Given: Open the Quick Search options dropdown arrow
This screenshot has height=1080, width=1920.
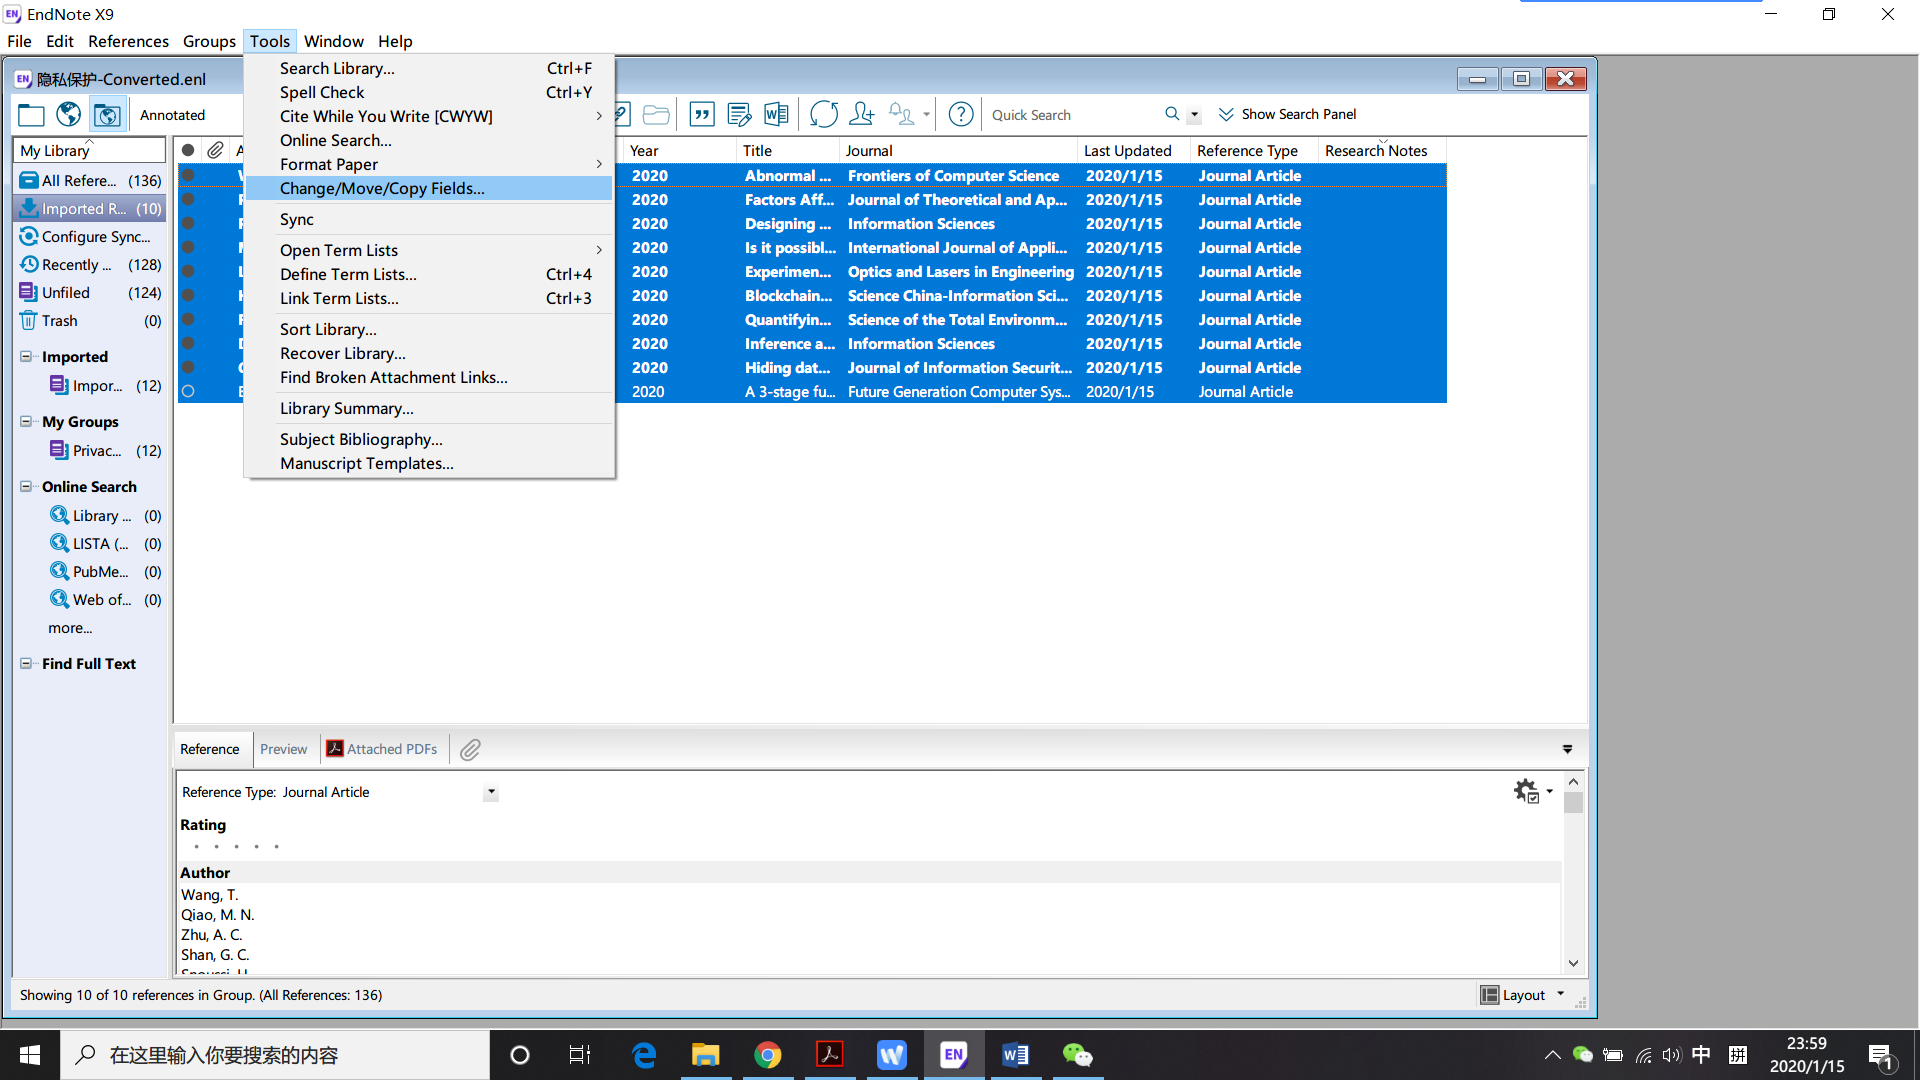Looking at the screenshot, I should (1196, 114).
